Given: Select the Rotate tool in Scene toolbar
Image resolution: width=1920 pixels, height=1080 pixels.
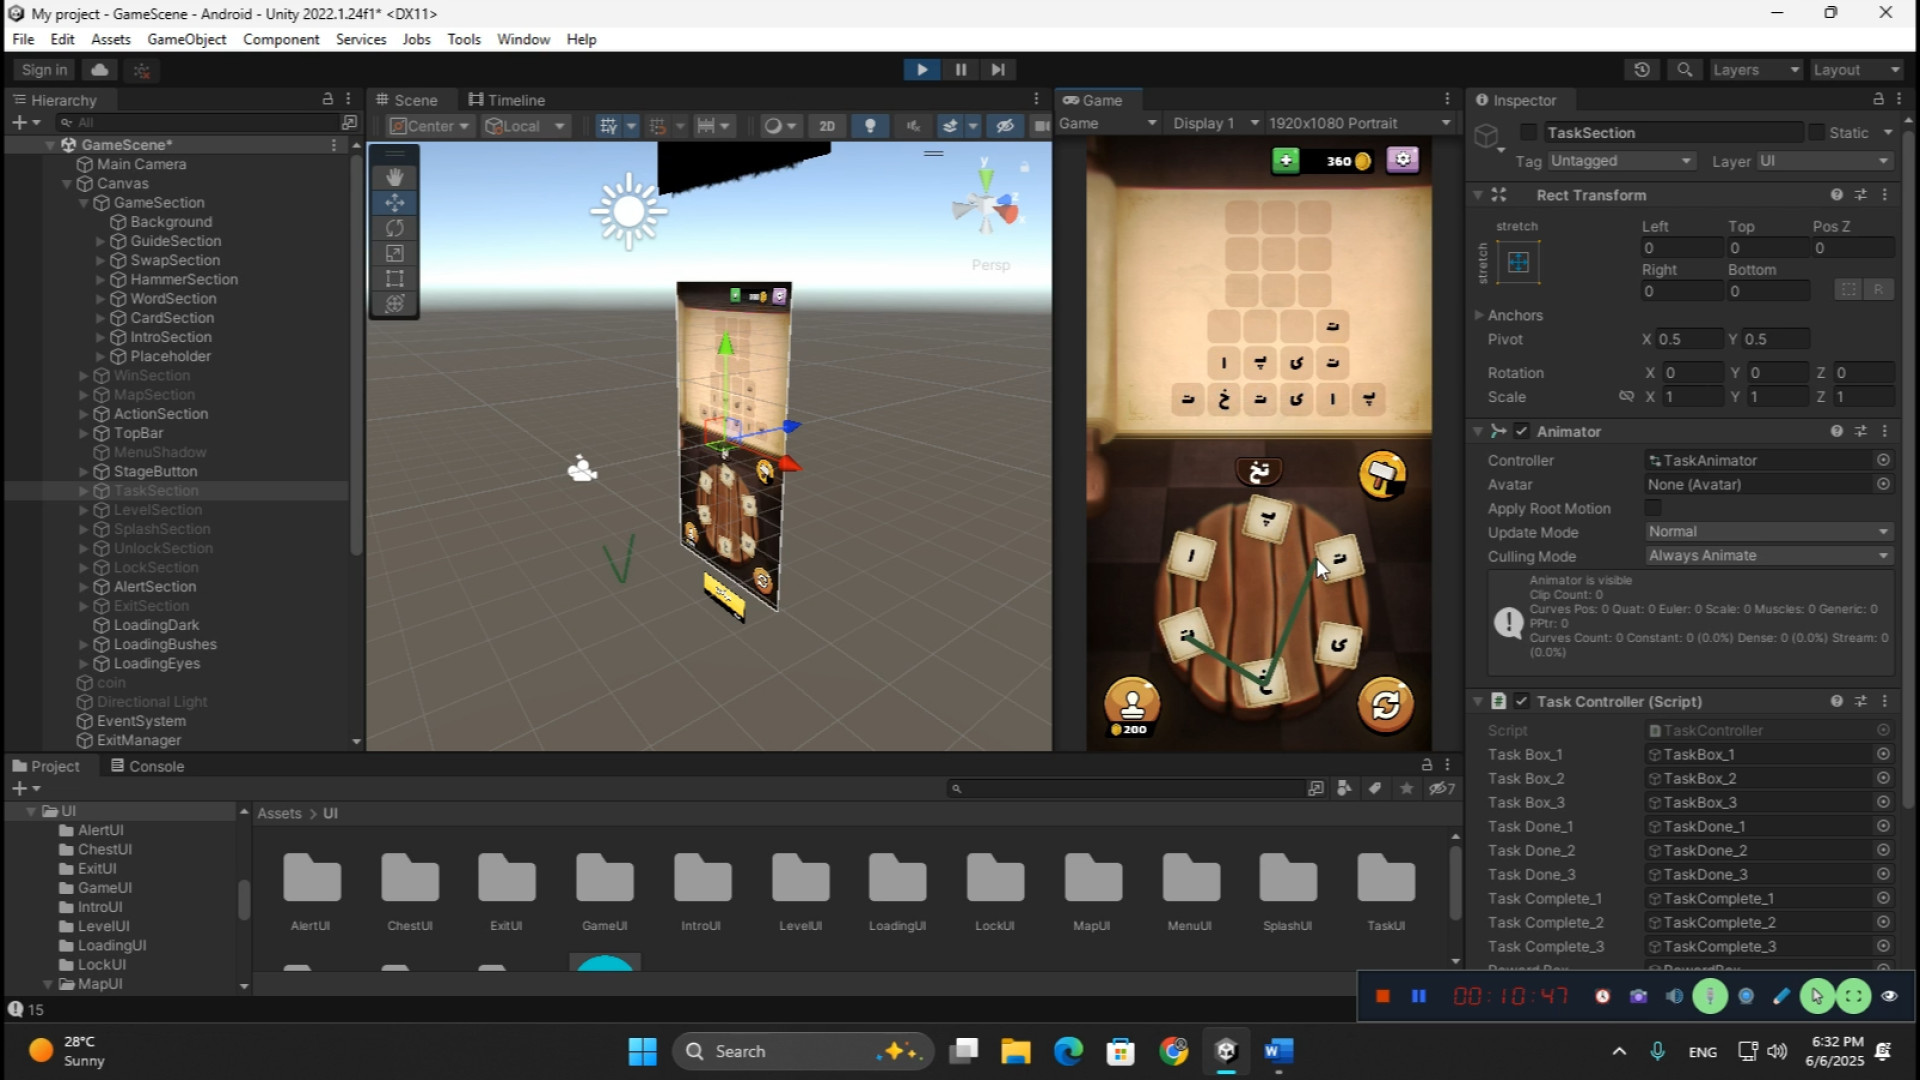Looking at the screenshot, I should (394, 228).
